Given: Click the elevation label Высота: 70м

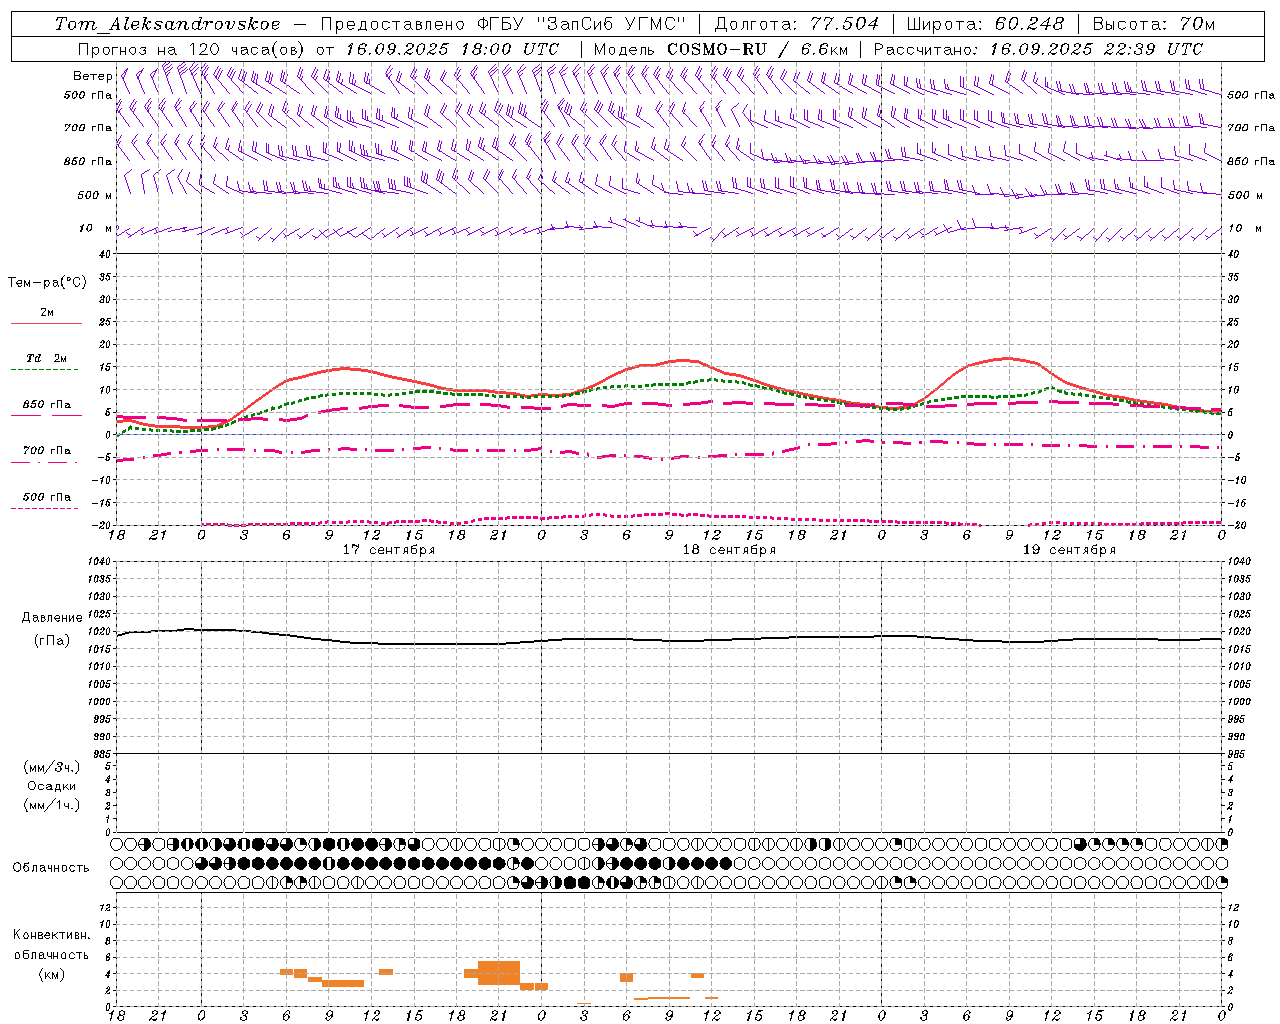Looking at the screenshot, I should point(1153,24).
